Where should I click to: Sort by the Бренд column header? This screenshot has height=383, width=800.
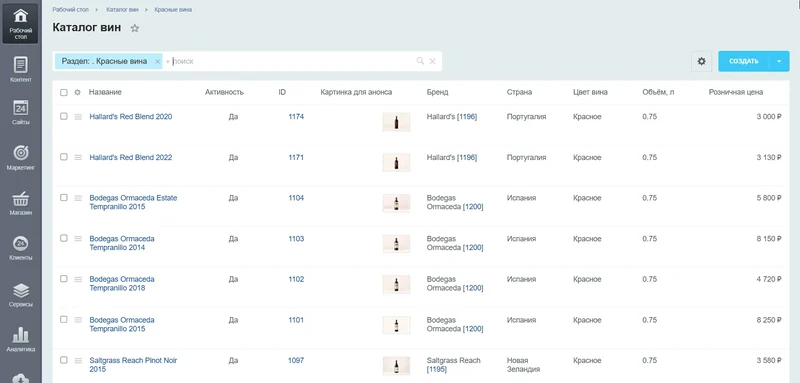tap(438, 92)
